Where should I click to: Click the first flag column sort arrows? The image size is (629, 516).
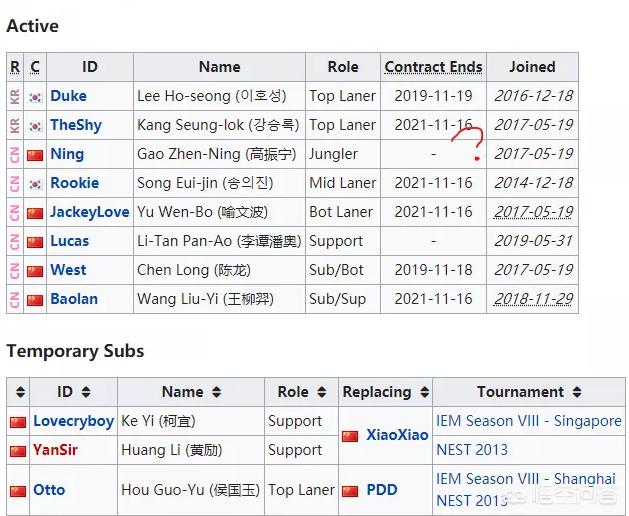click(20, 392)
